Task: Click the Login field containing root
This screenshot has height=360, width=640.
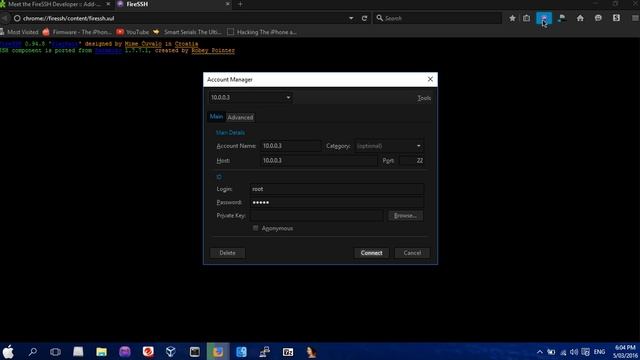Action: pos(337,189)
